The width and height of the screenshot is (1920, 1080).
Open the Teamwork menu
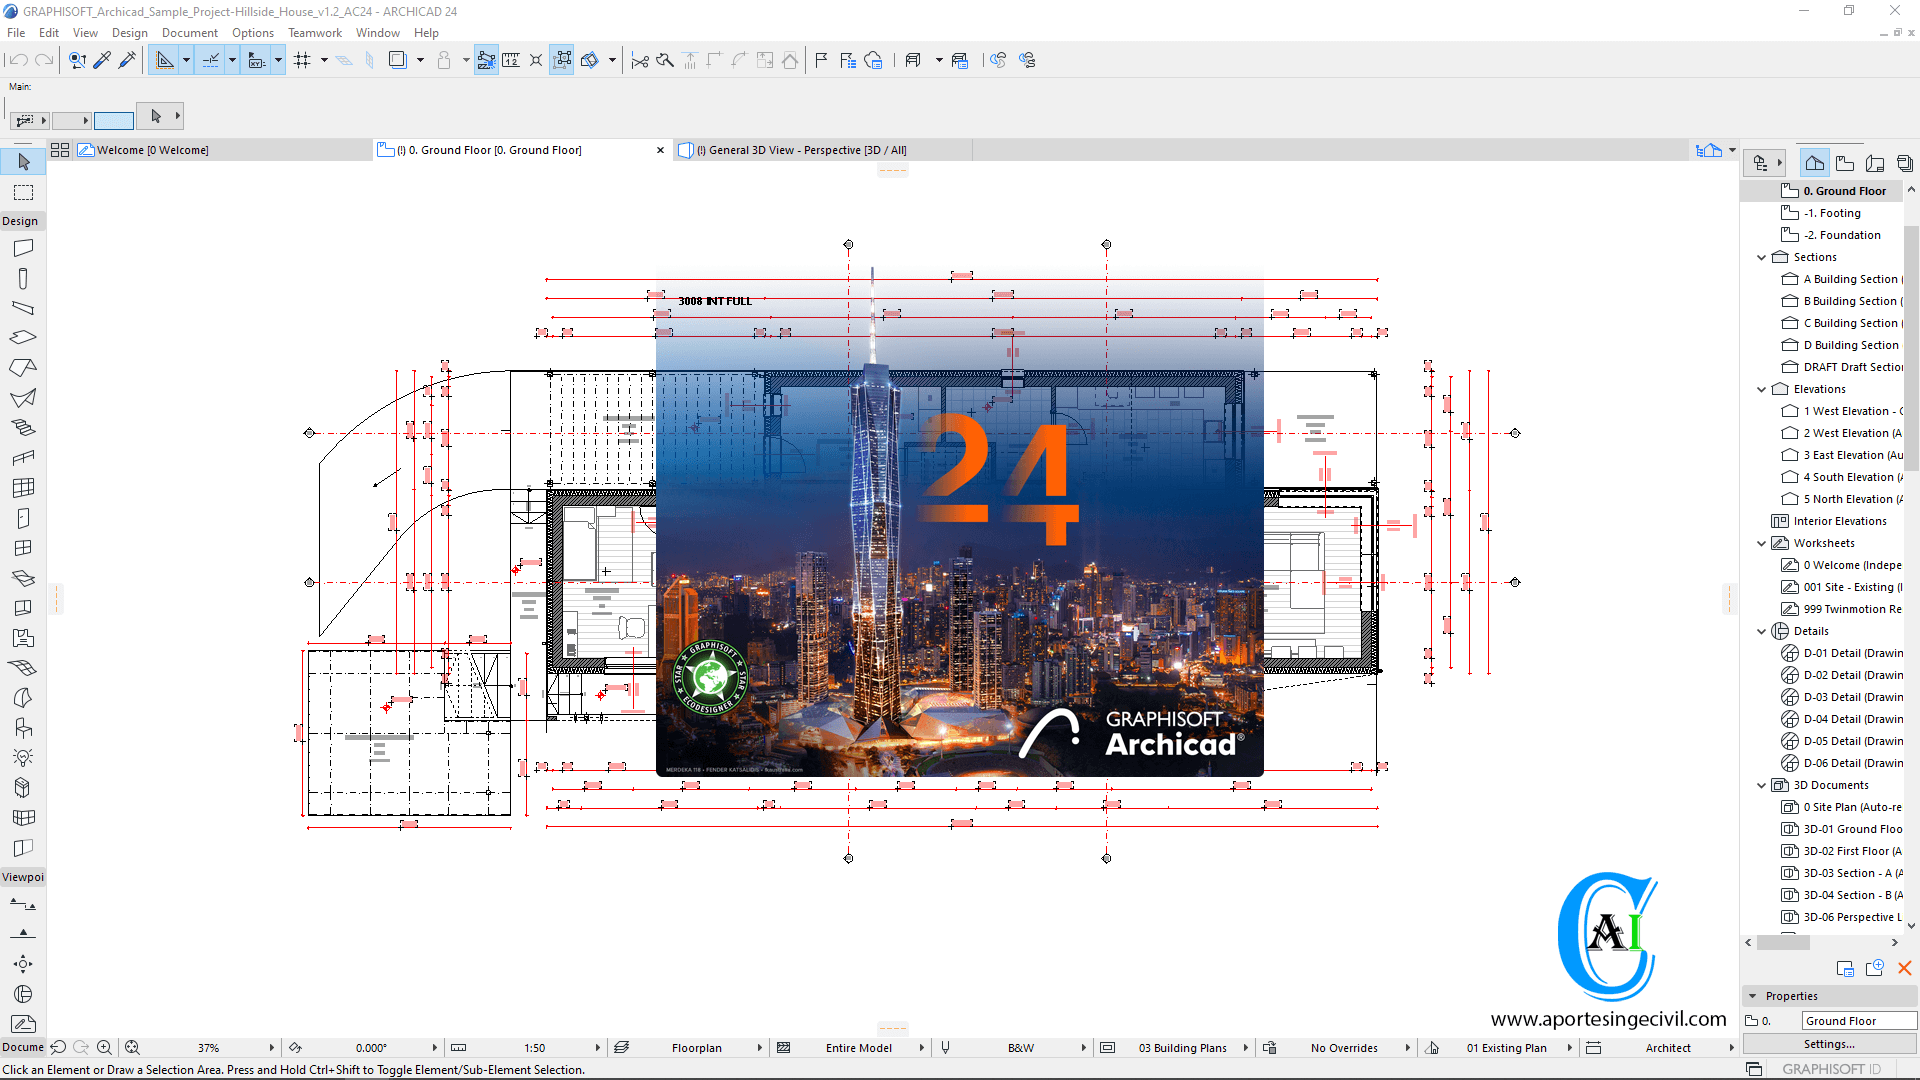click(315, 33)
